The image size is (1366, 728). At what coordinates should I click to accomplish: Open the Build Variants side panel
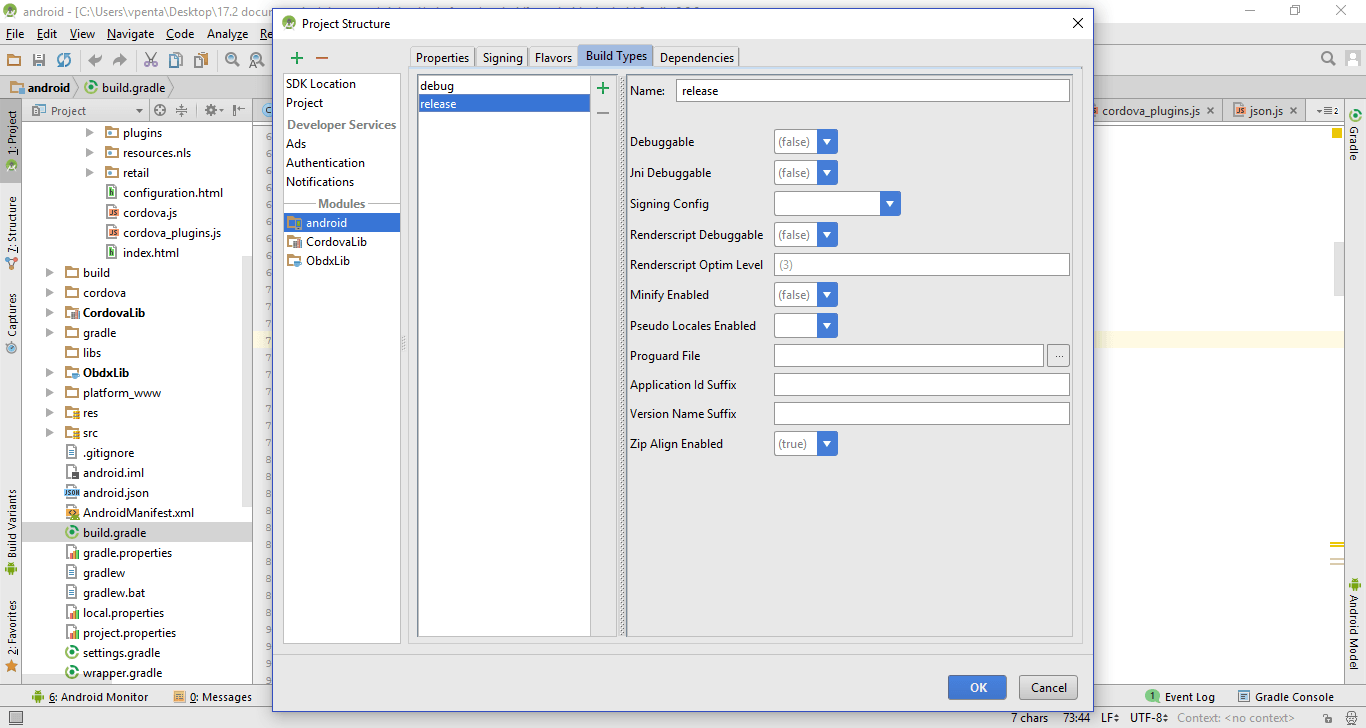click(x=12, y=532)
